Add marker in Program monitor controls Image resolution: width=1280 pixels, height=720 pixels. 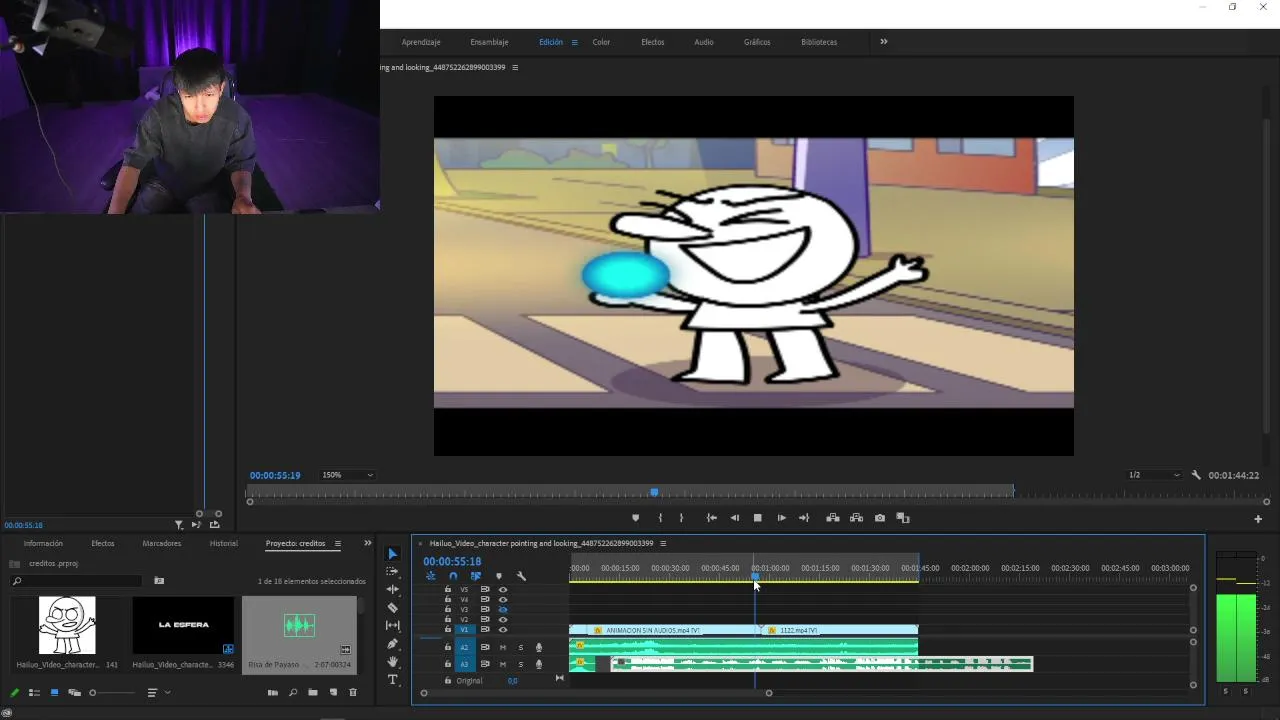[635, 518]
